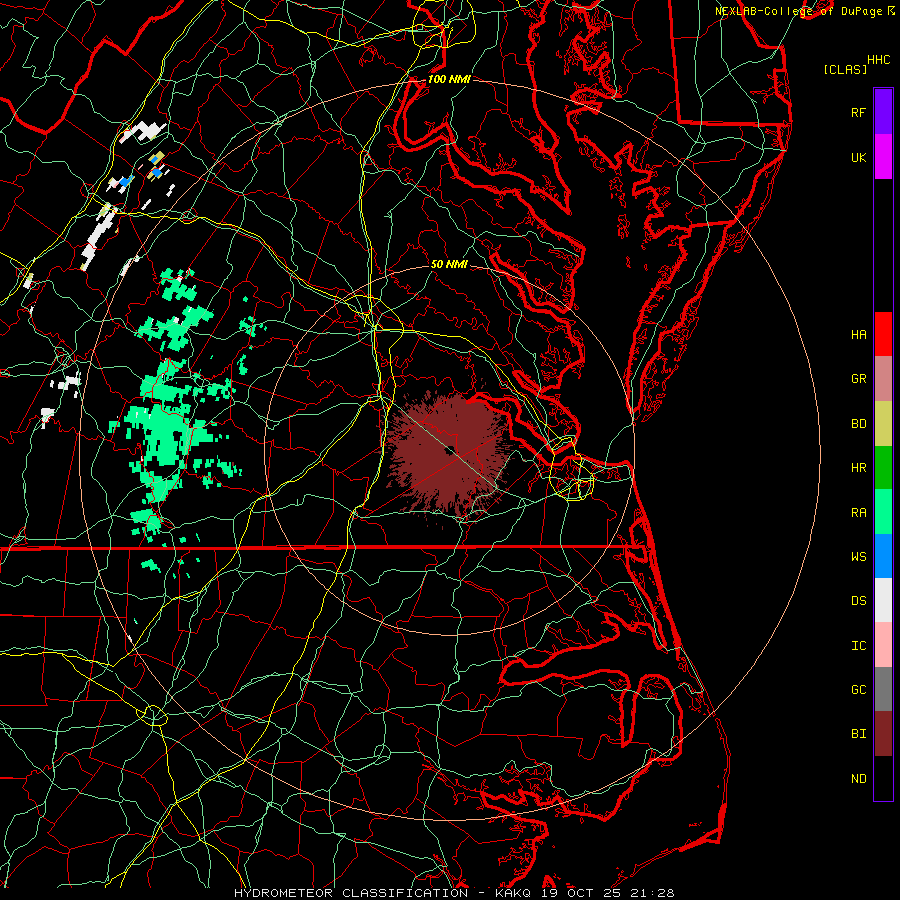Click the HA legend label
This screenshot has width=900, height=900.
[x=858, y=334]
